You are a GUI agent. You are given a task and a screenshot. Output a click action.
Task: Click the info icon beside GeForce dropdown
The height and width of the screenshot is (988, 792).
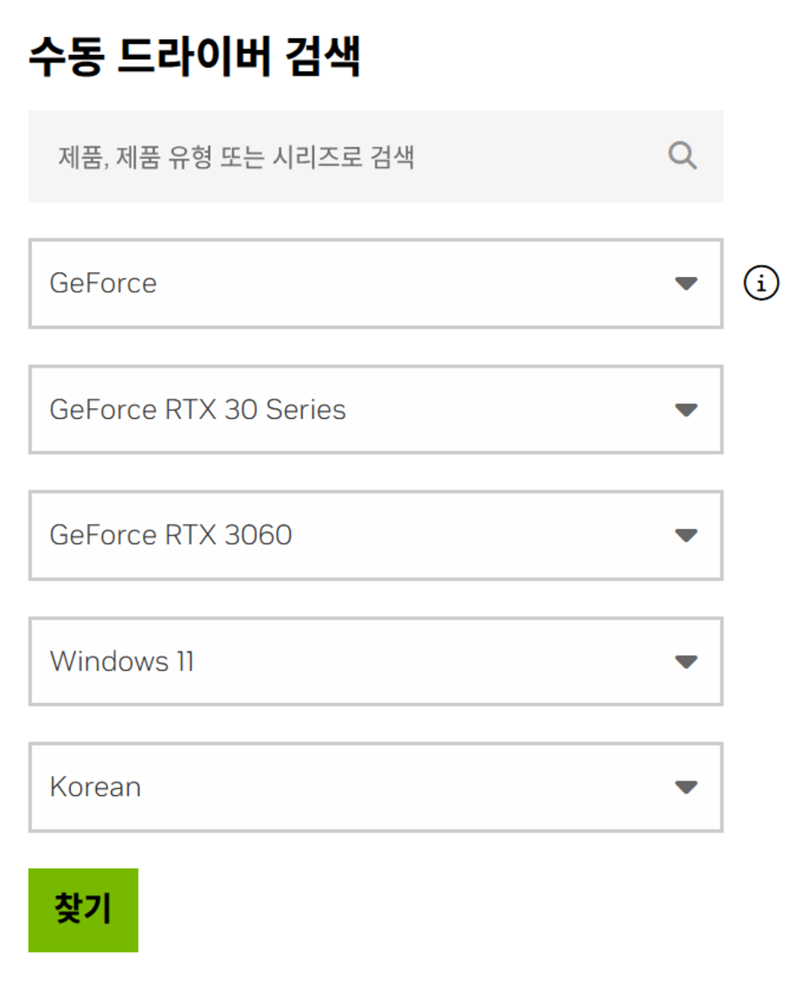[761, 284]
